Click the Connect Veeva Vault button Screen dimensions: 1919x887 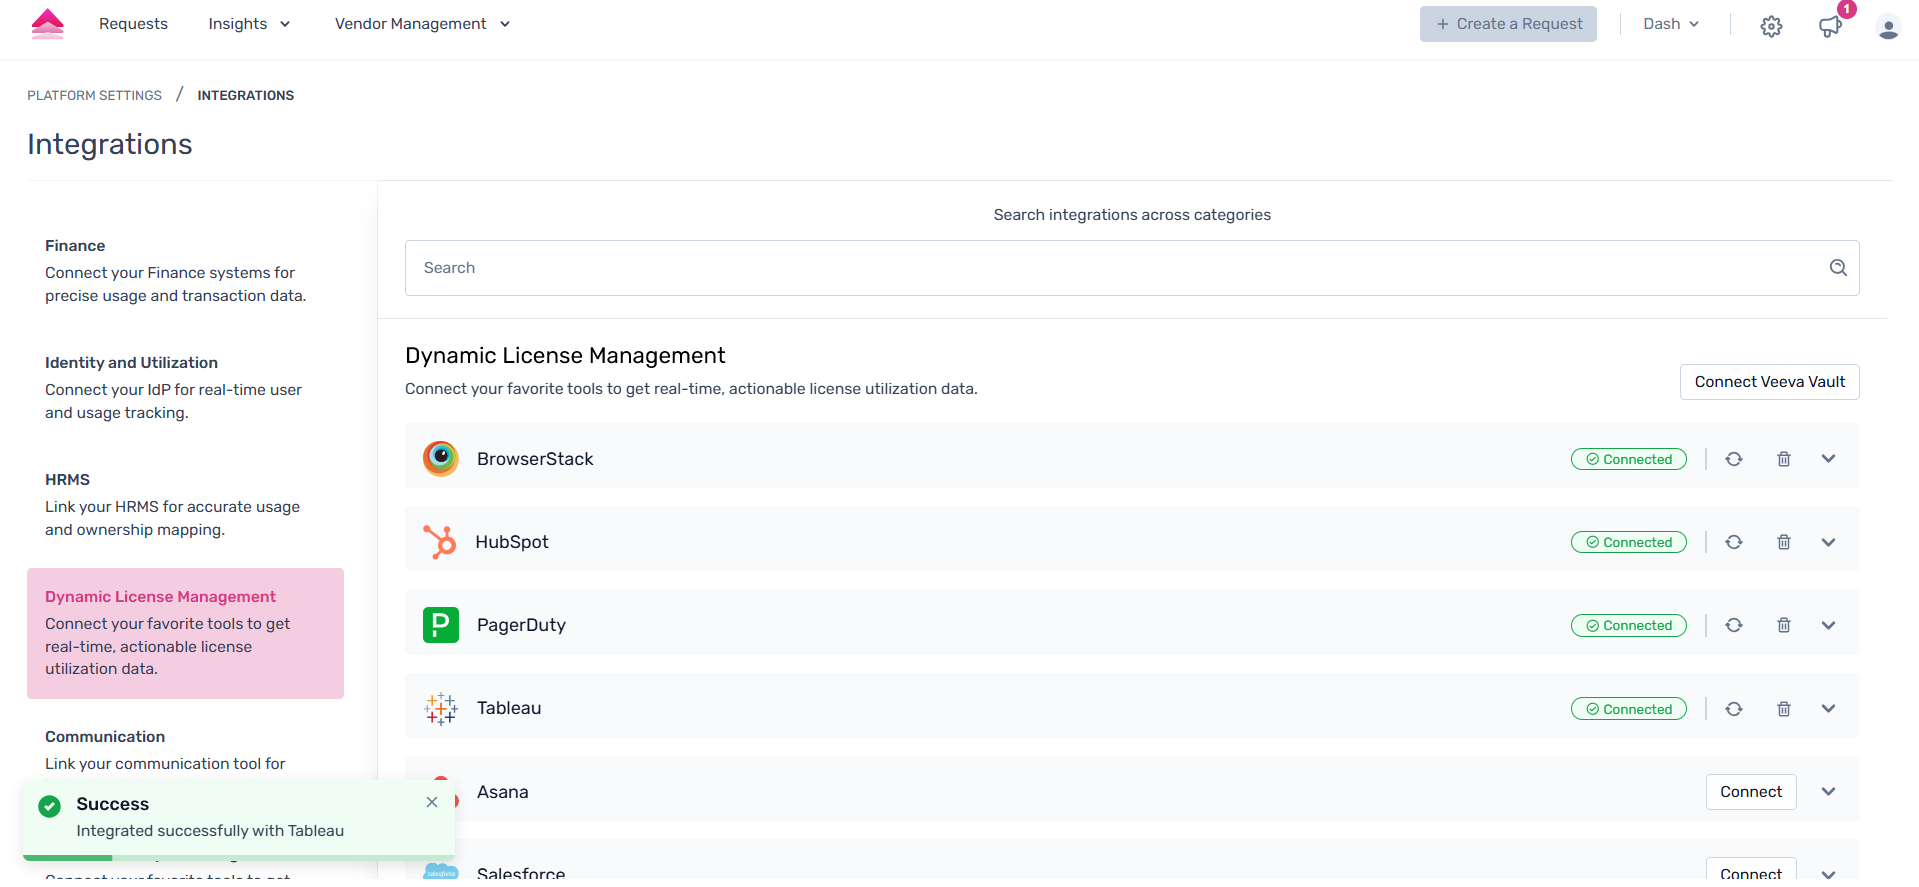coord(1769,382)
